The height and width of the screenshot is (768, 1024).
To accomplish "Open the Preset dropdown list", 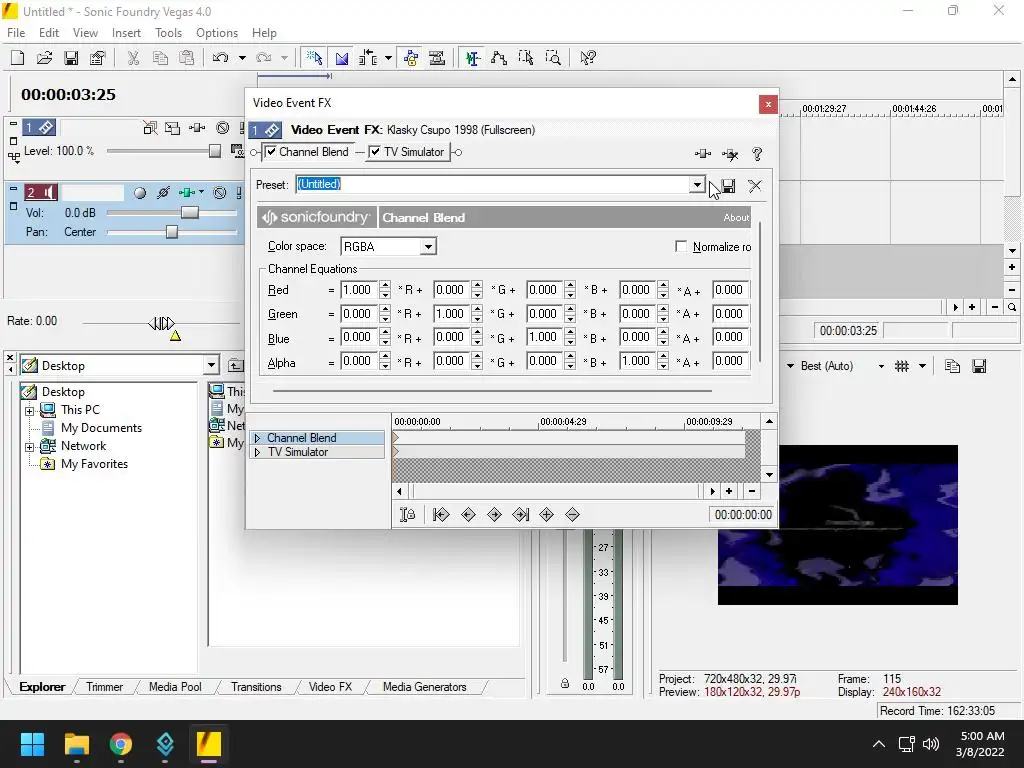I will 697,185.
